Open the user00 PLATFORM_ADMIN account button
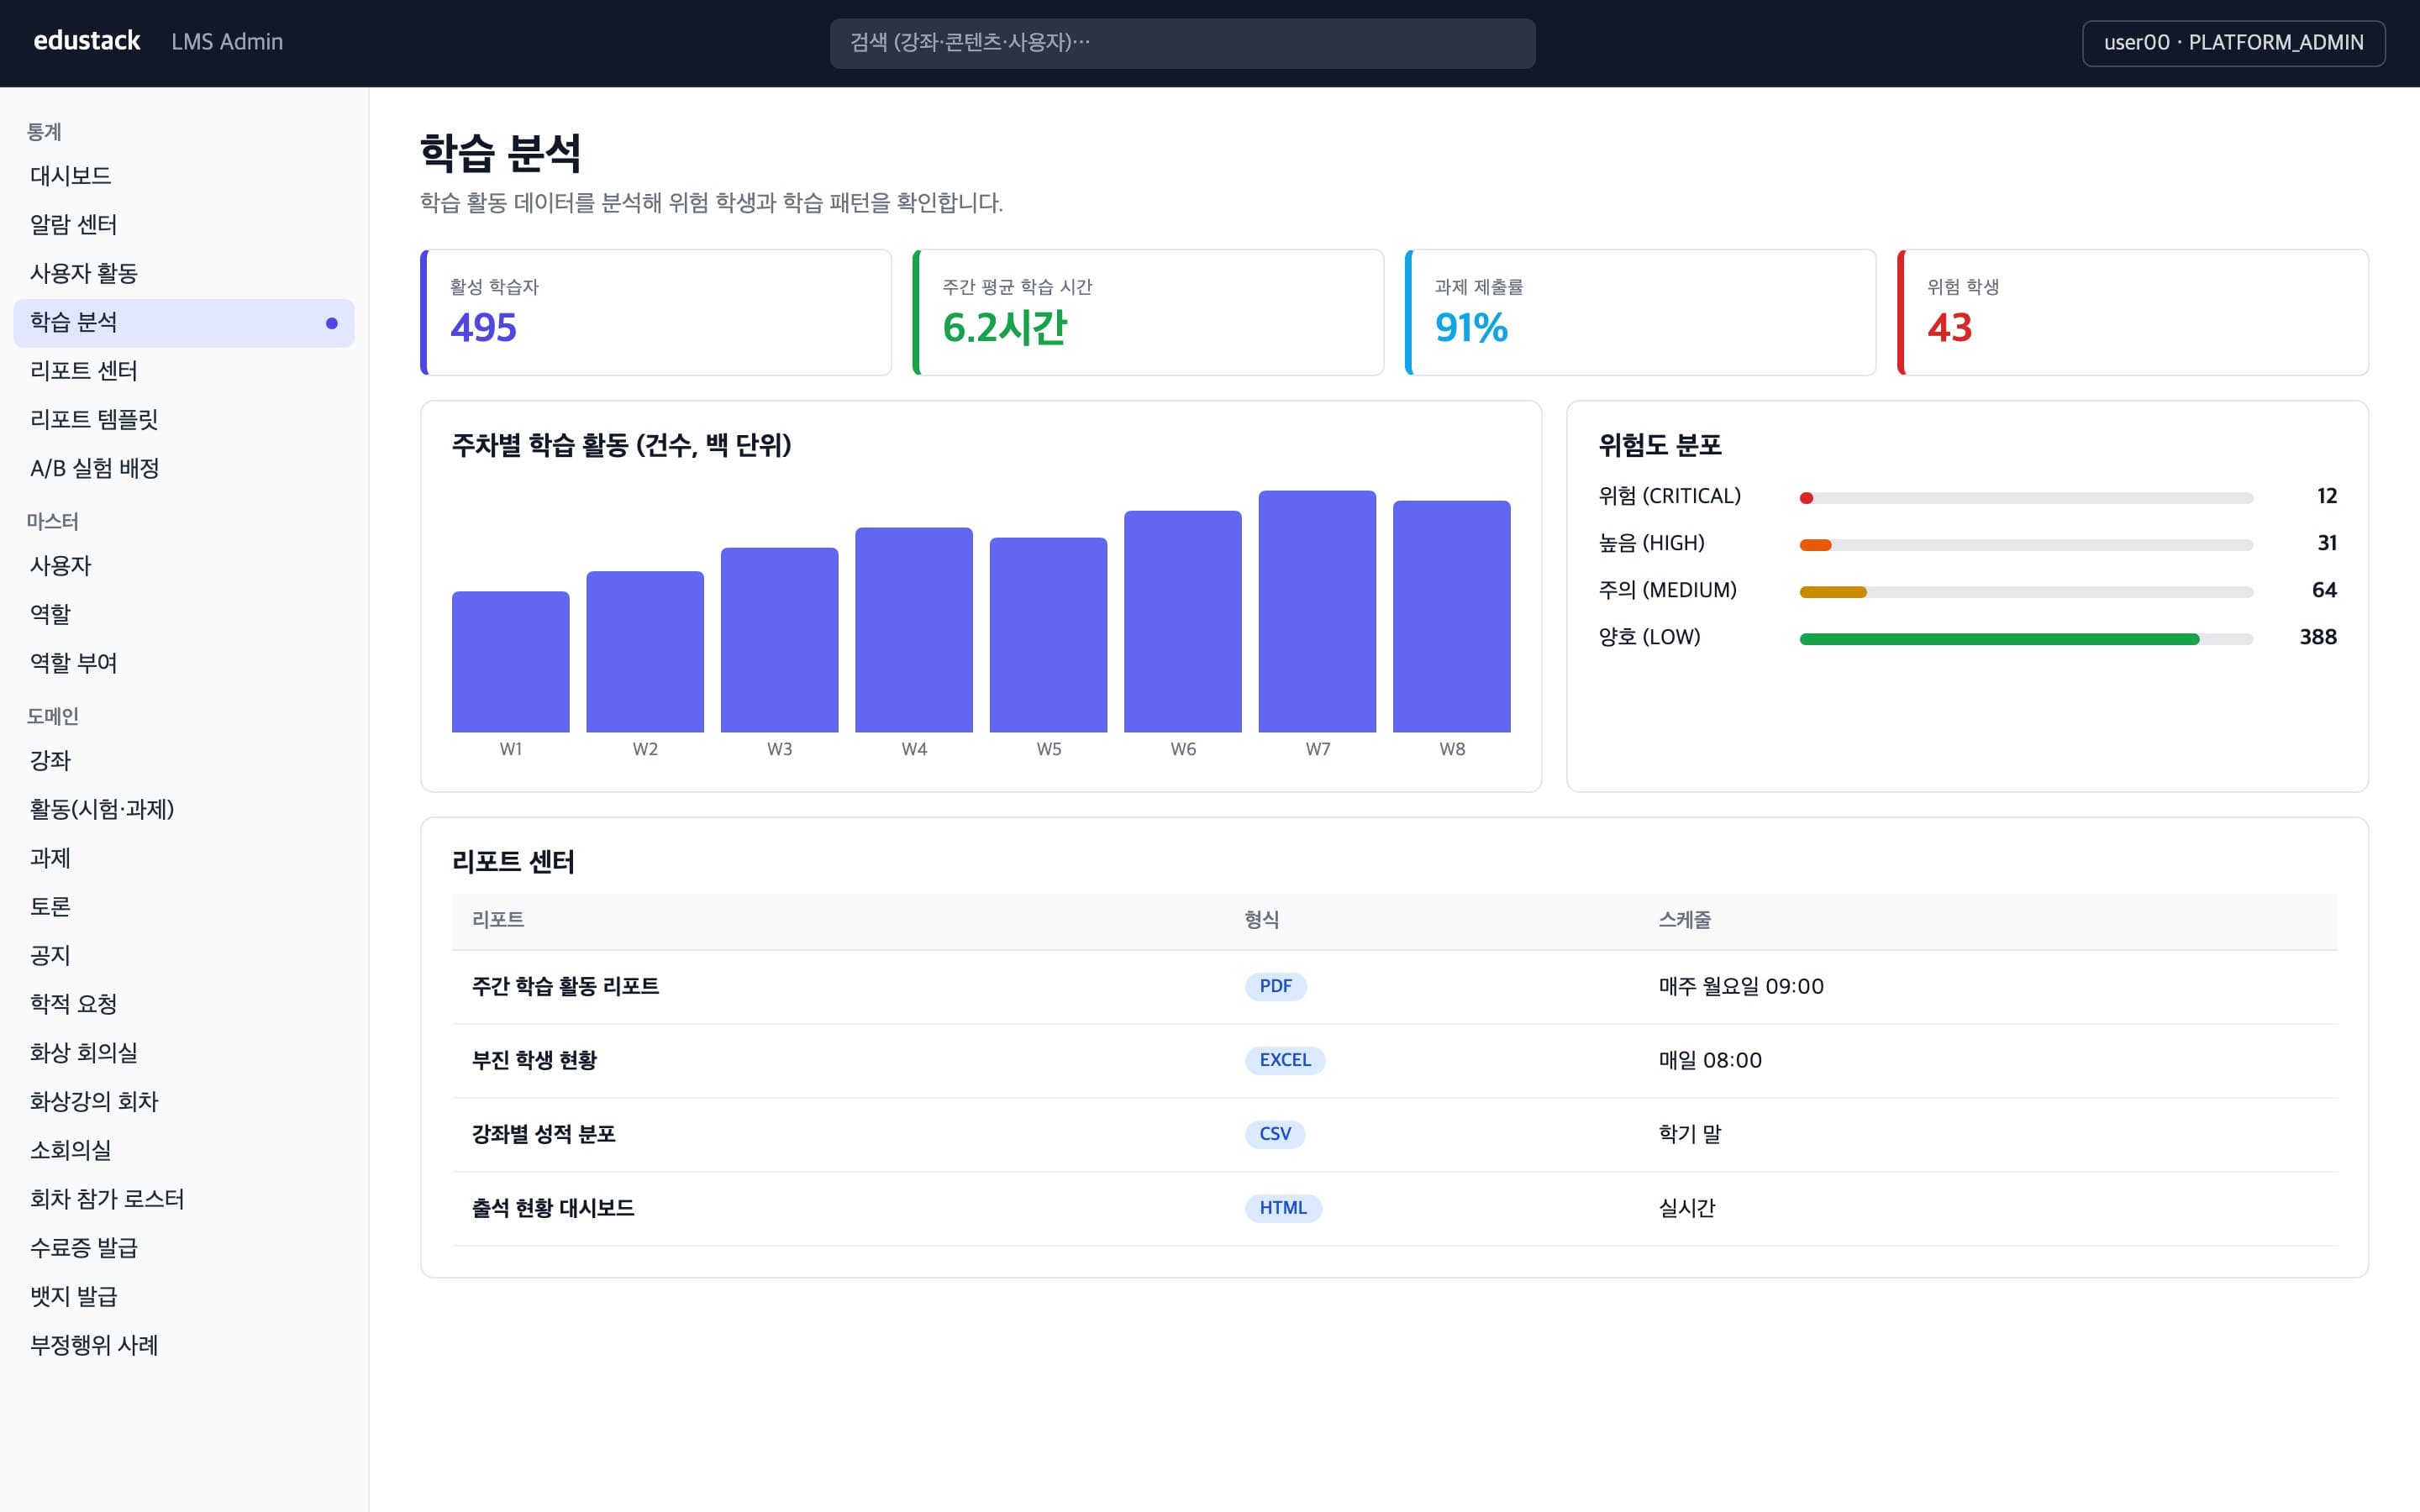 (2233, 43)
